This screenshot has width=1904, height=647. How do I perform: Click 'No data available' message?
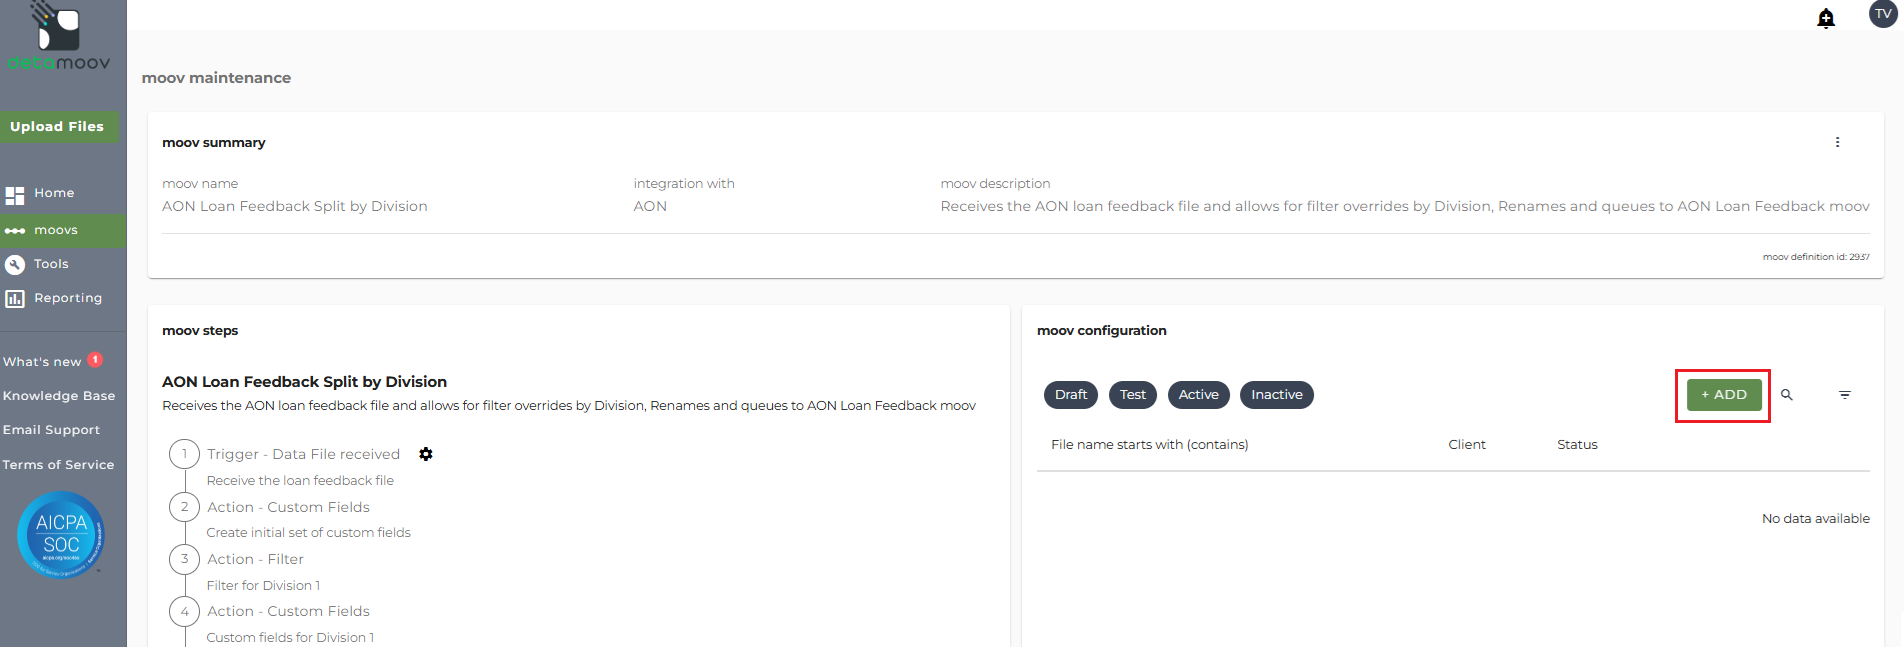(1815, 519)
